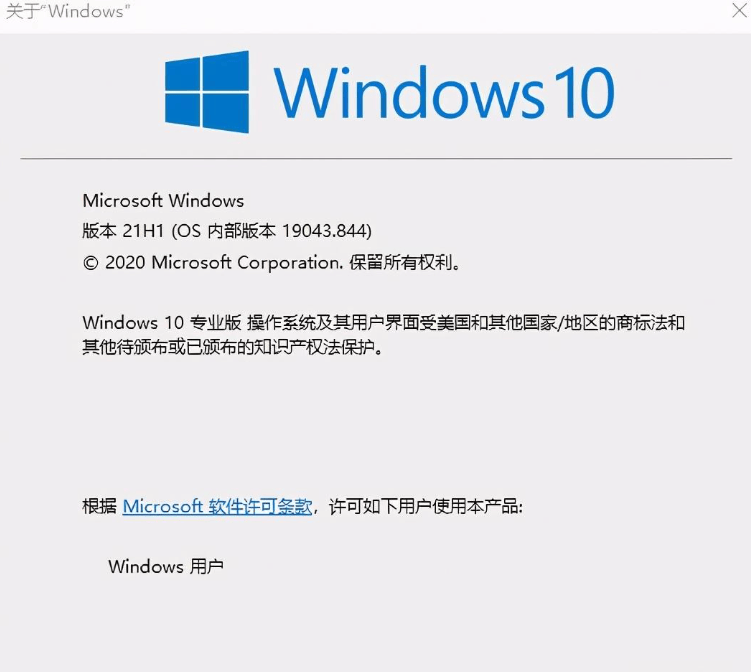Click the 版本 label on version line

point(100,231)
